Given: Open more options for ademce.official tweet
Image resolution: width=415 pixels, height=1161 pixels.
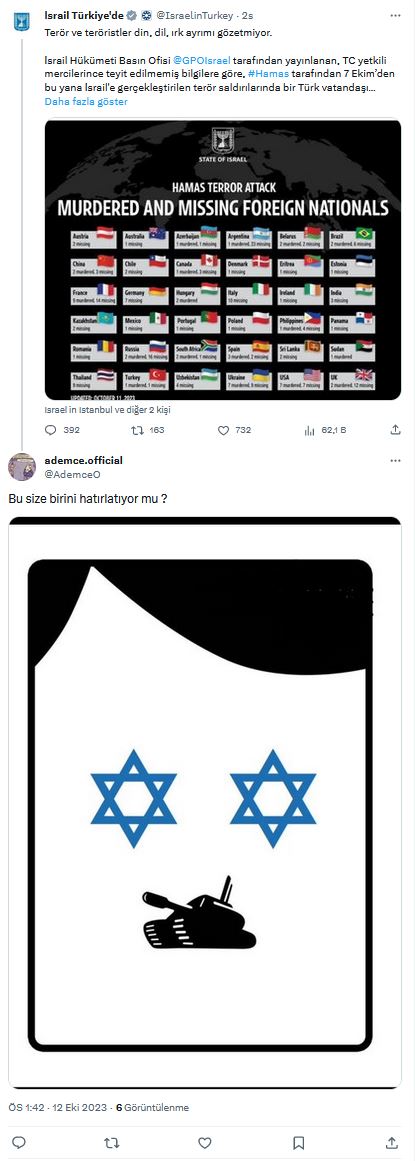Looking at the screenshot, I should 395,461.
